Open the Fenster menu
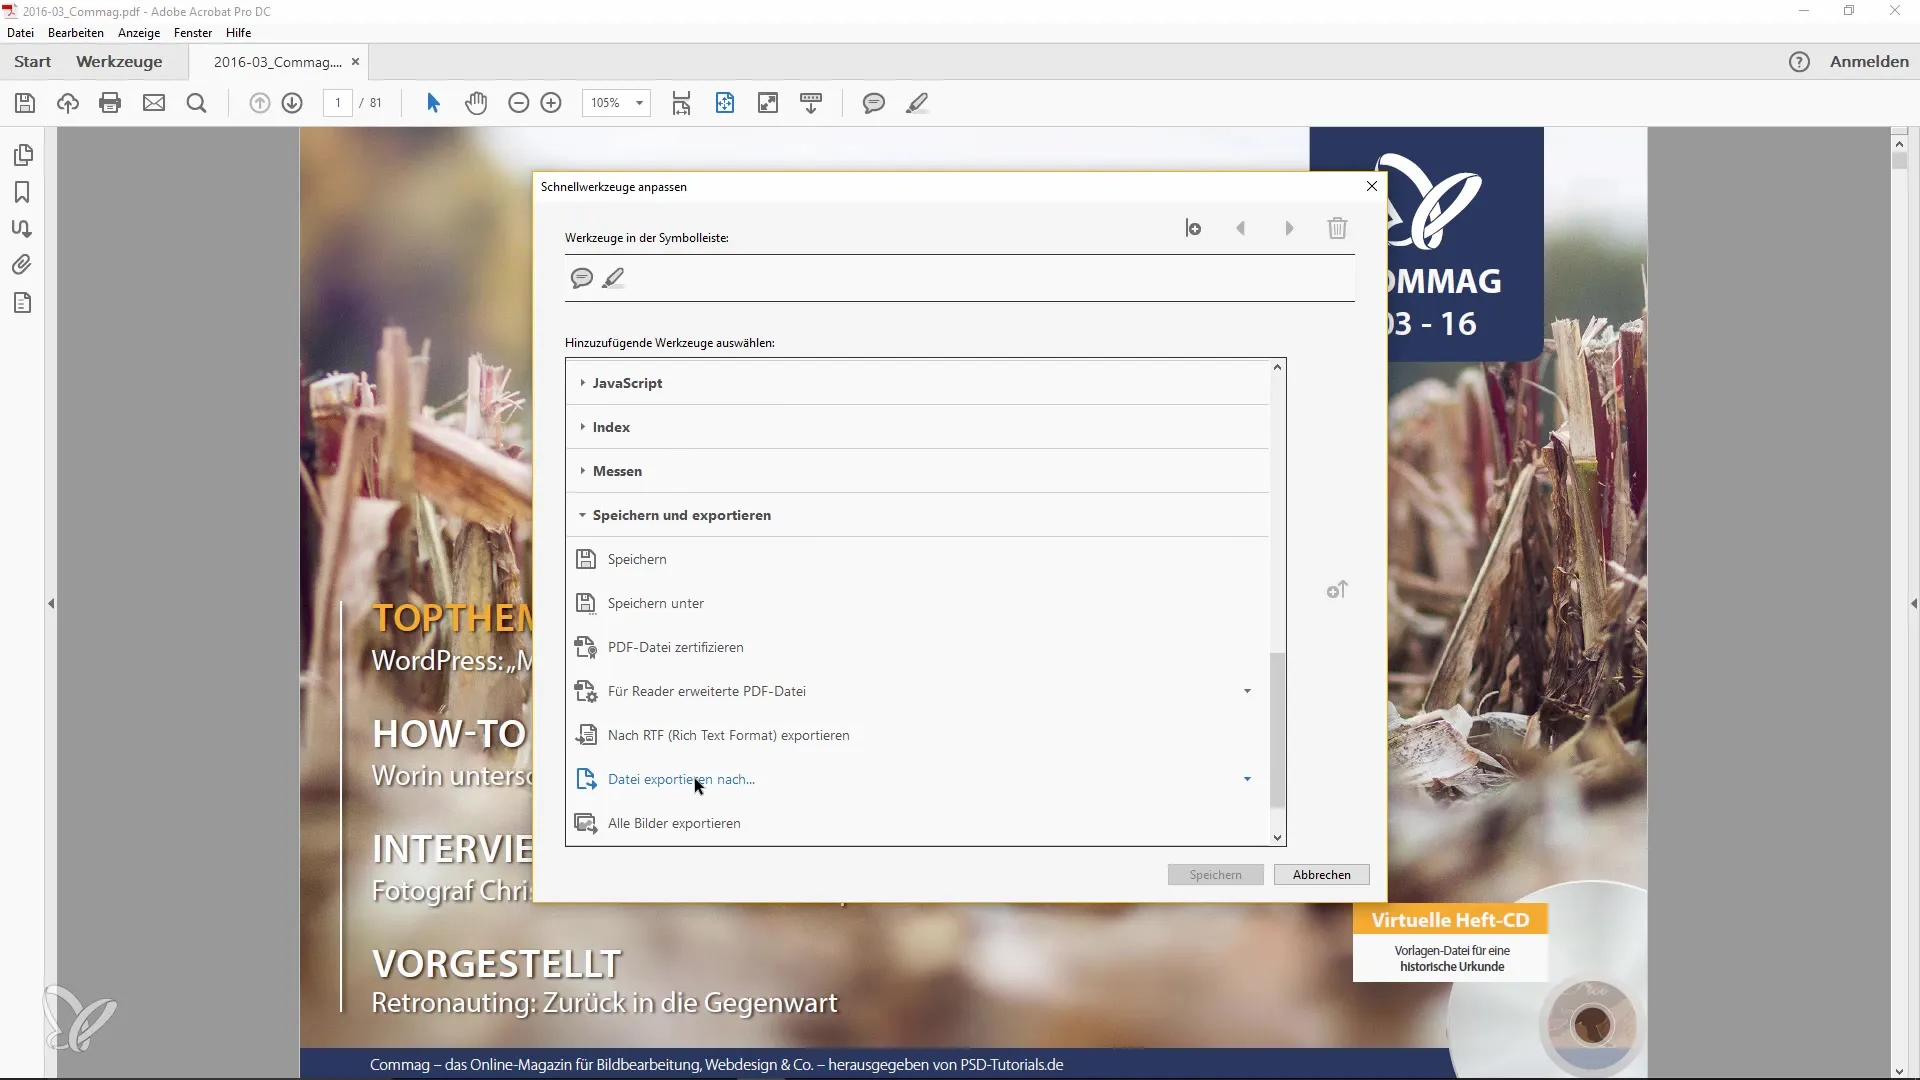The image size is (1920, 1080). (193, 33)
